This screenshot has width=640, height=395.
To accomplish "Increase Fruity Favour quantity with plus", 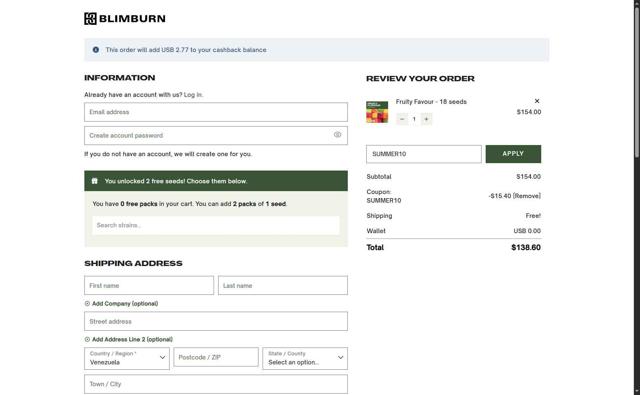I will point(426,119).
